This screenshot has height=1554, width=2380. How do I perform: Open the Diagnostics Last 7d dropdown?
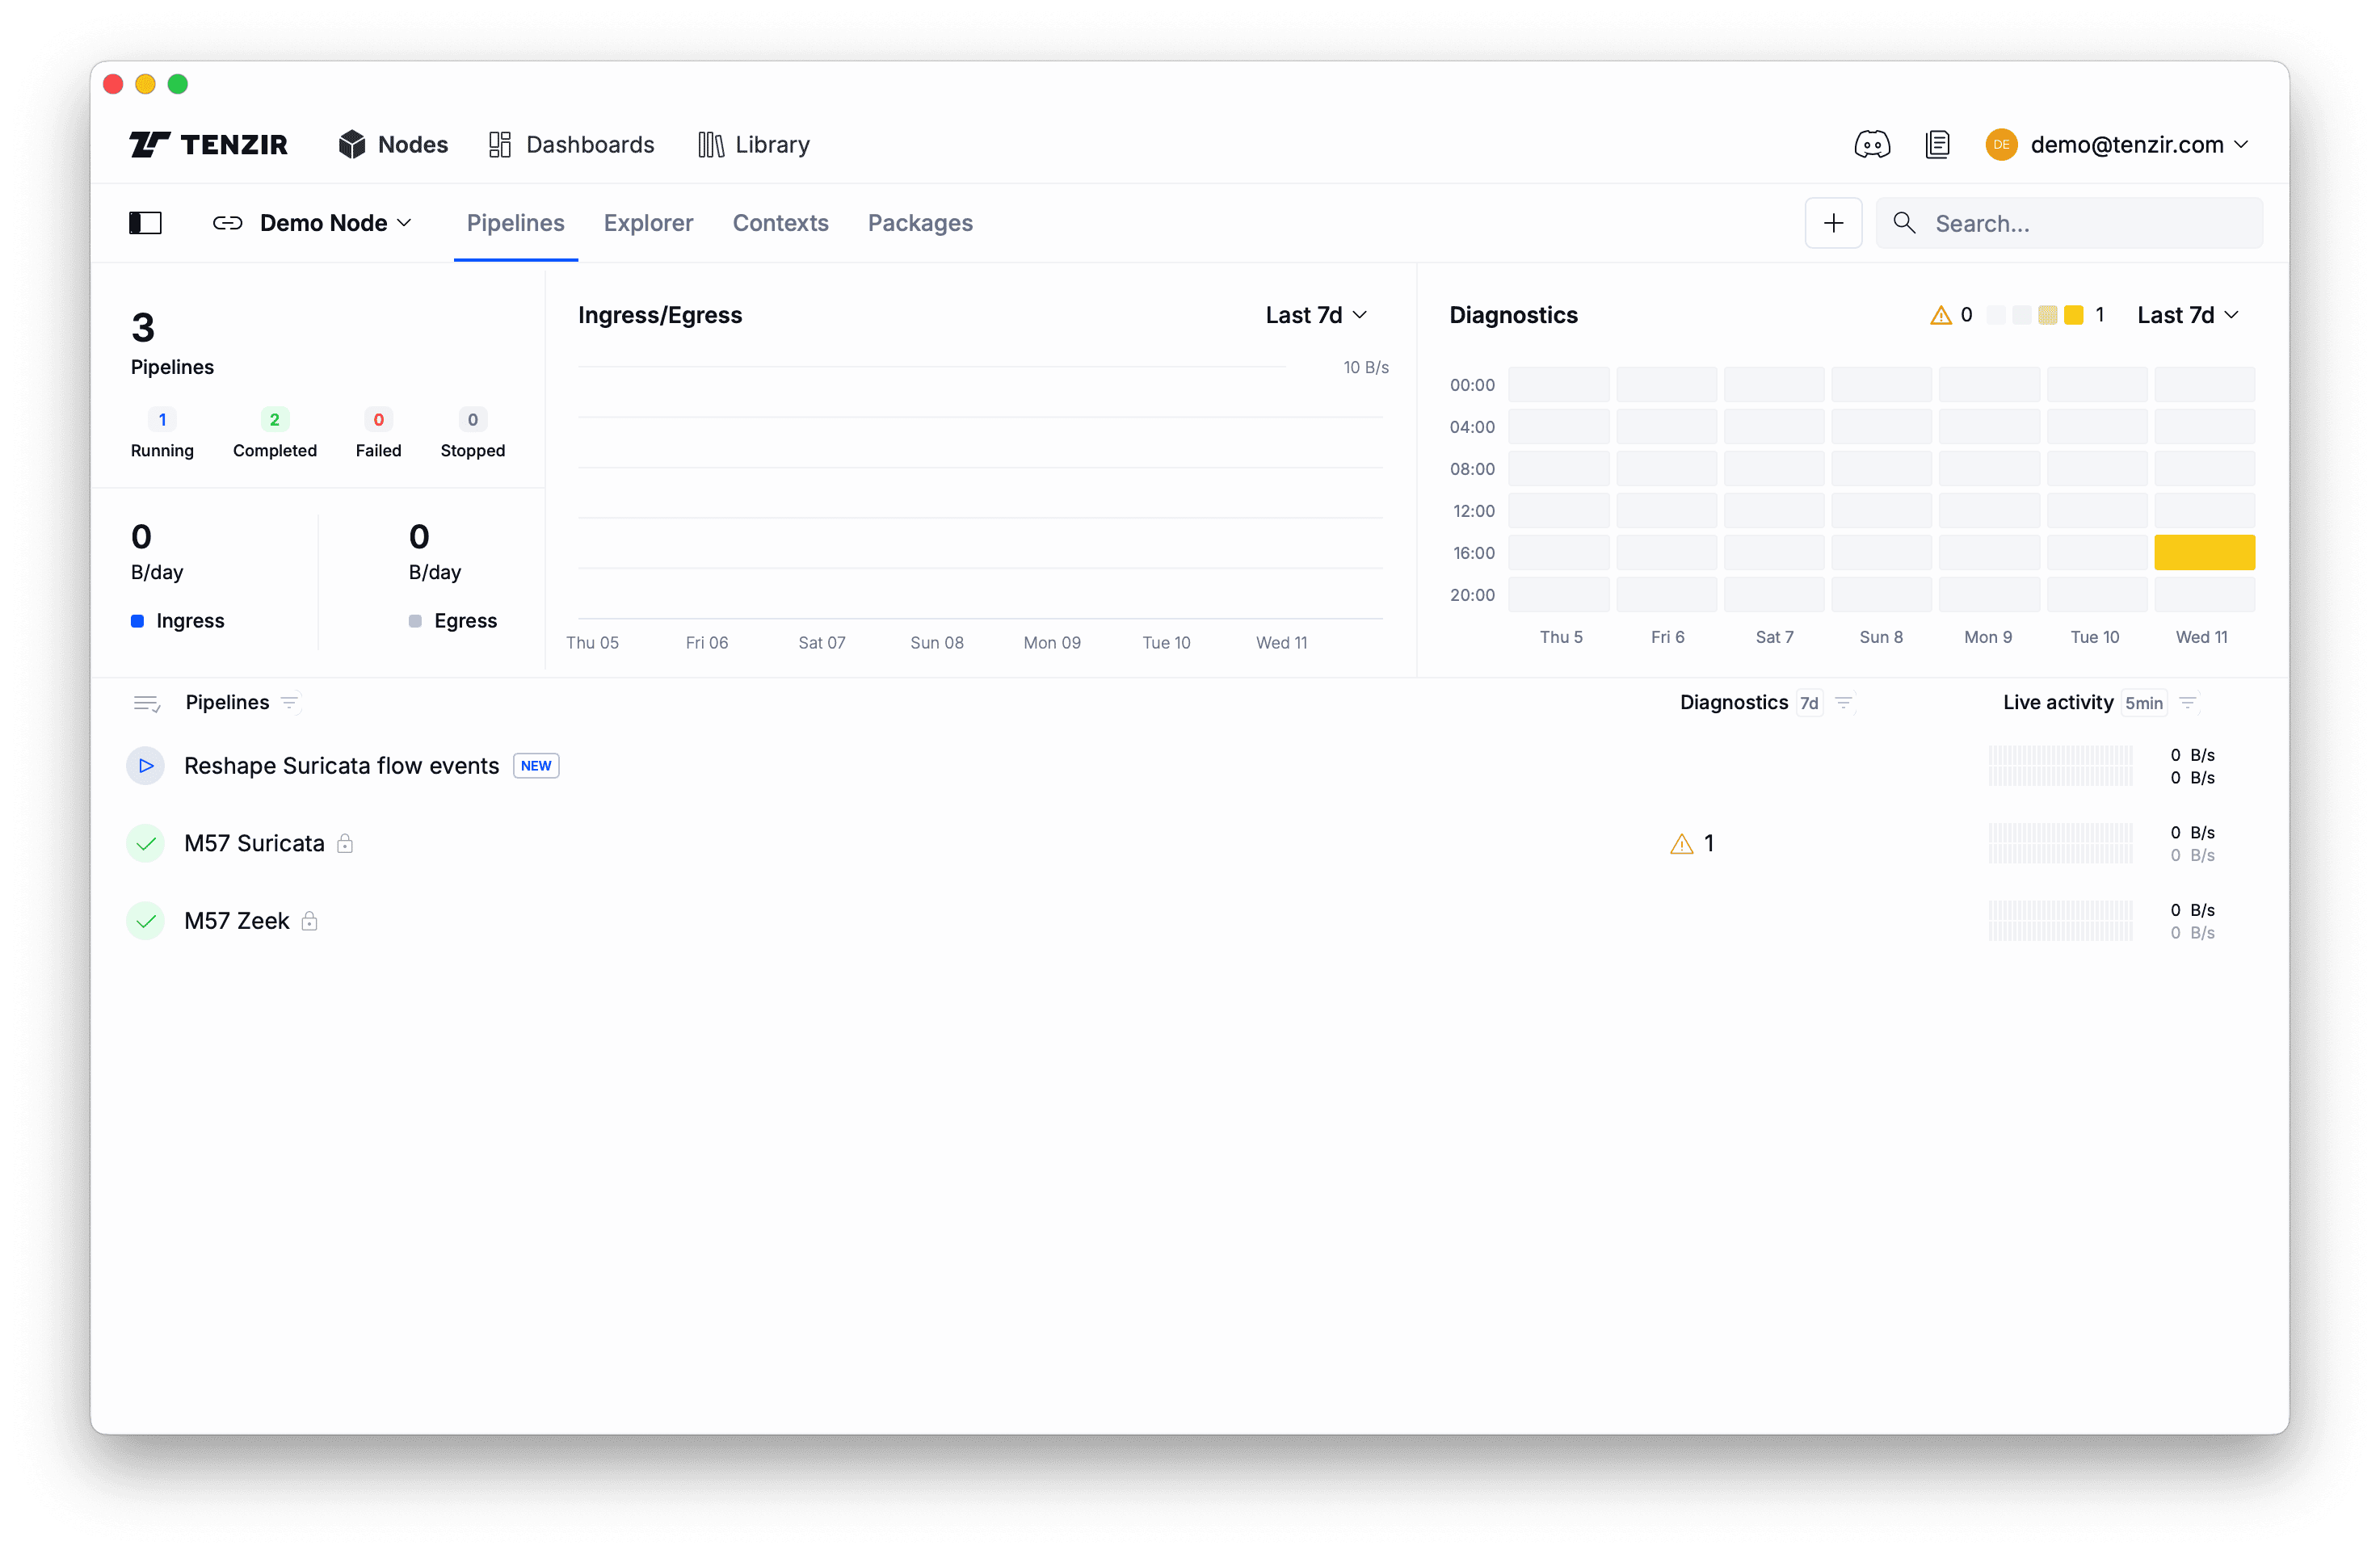click(2187, 315)
